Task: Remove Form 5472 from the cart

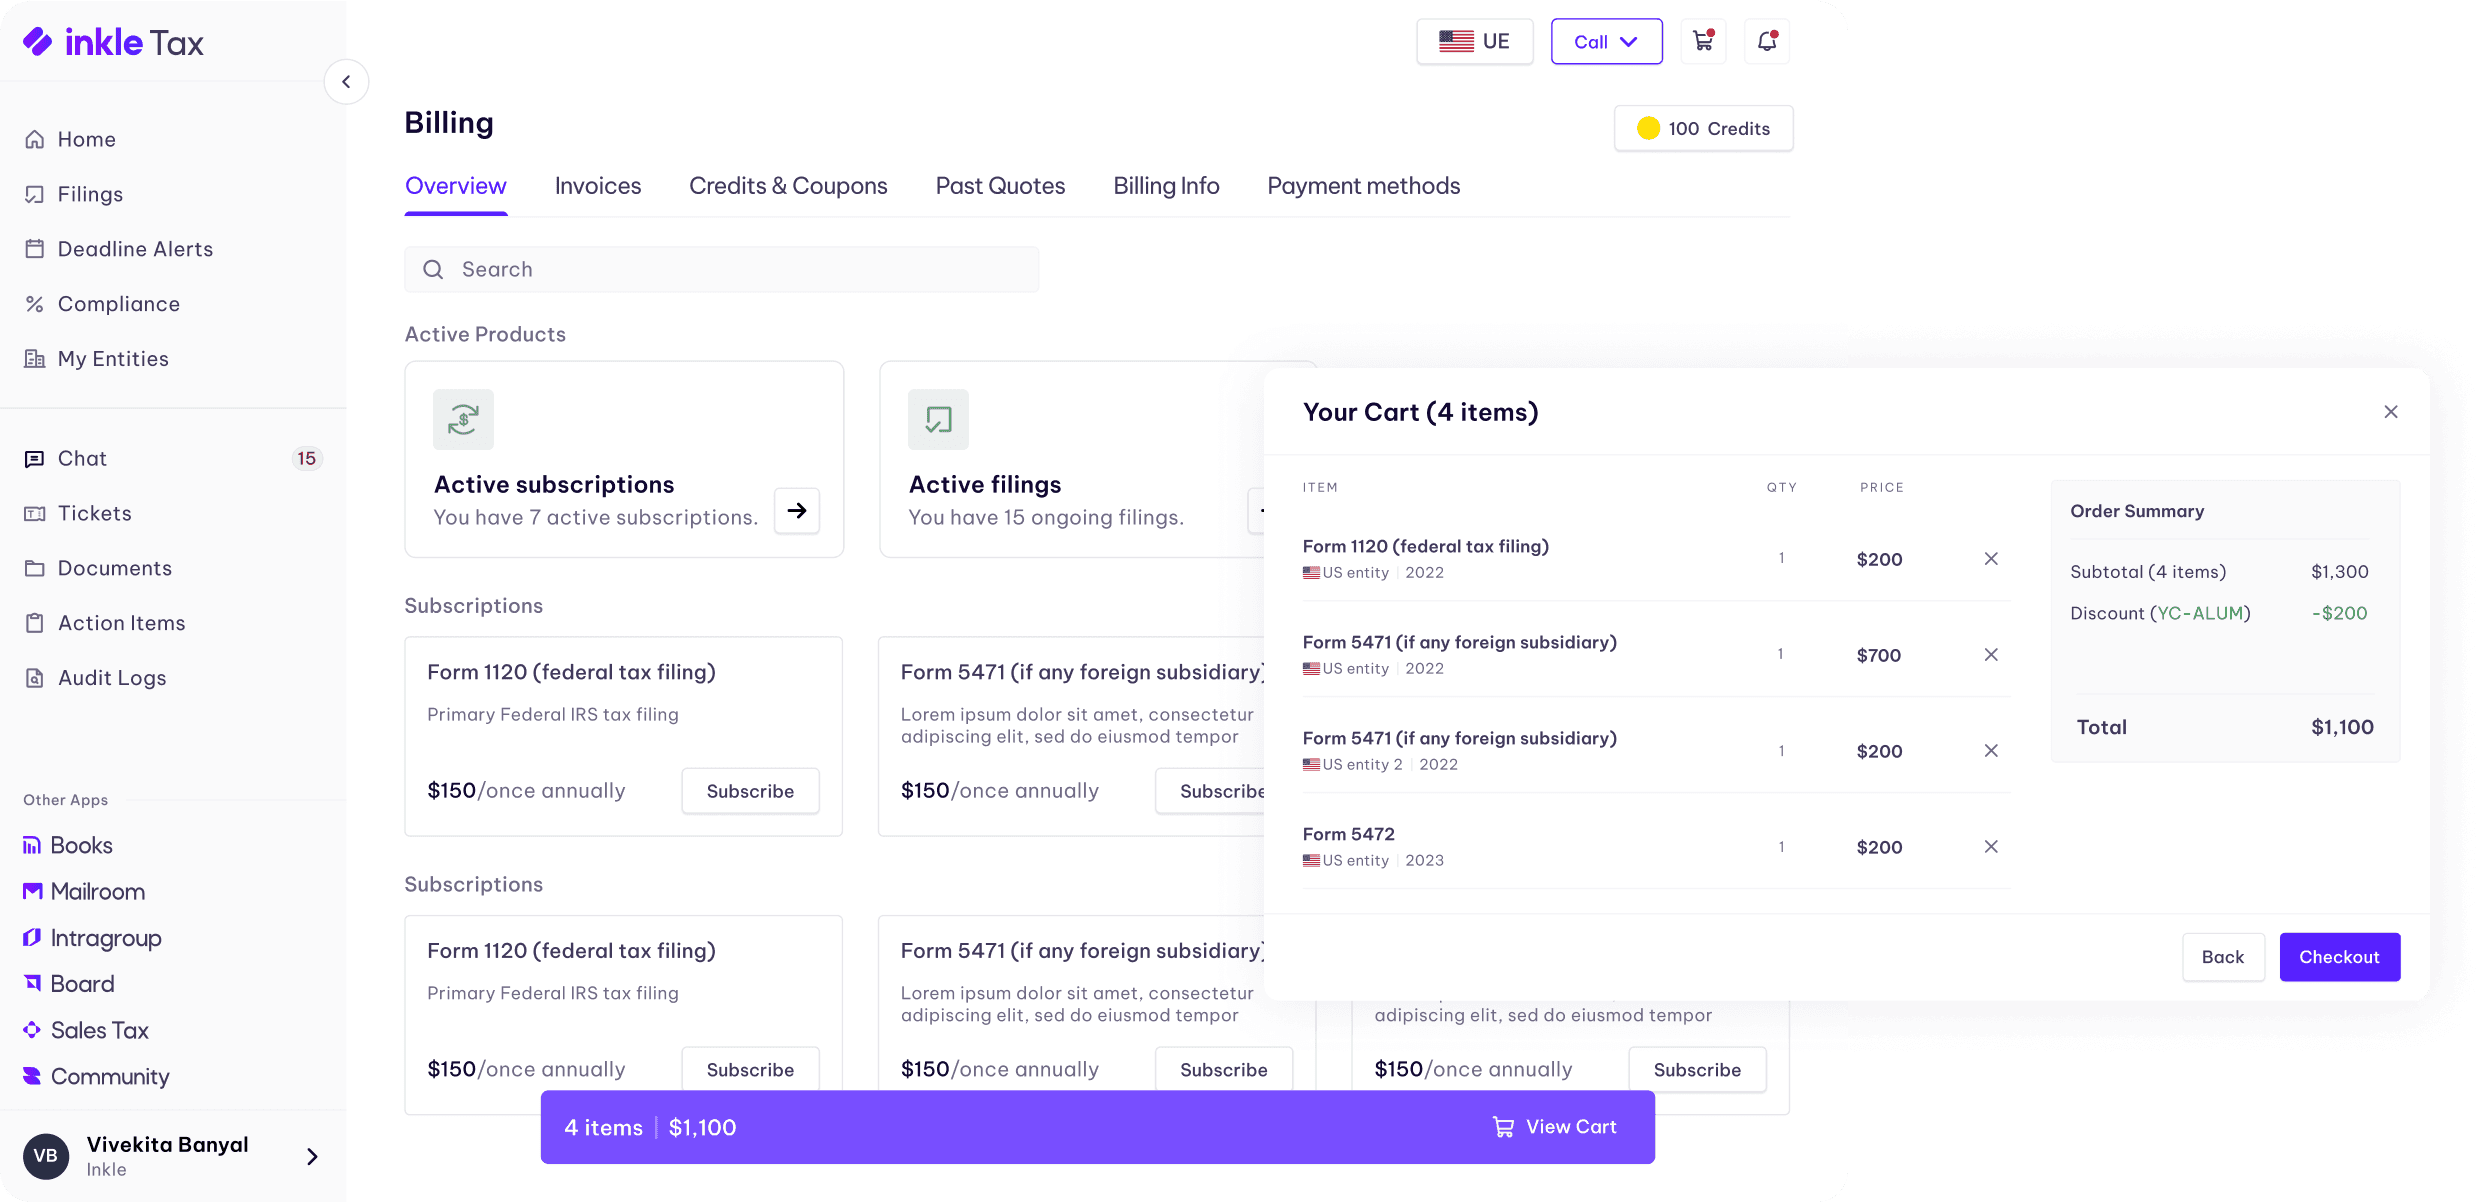Action: (1991, 847)
